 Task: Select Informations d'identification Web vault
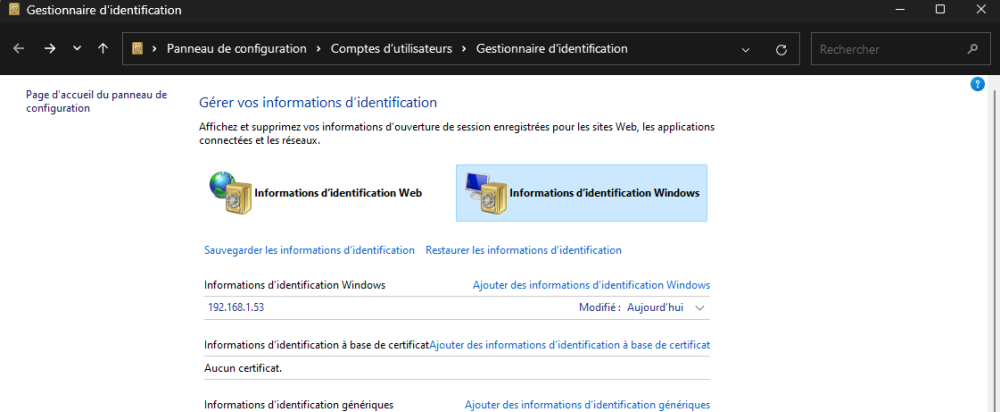316,193
